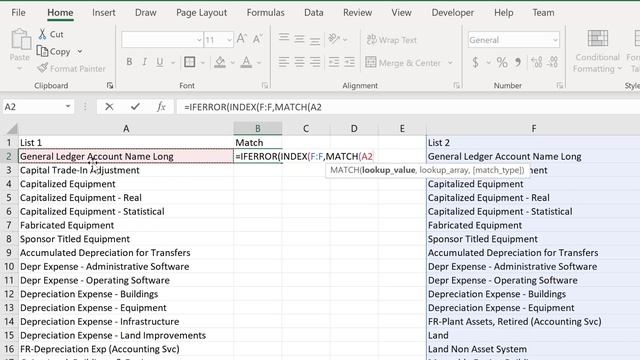640x360 pixels.
Task: Click Top Align icon
Action: 284,39
